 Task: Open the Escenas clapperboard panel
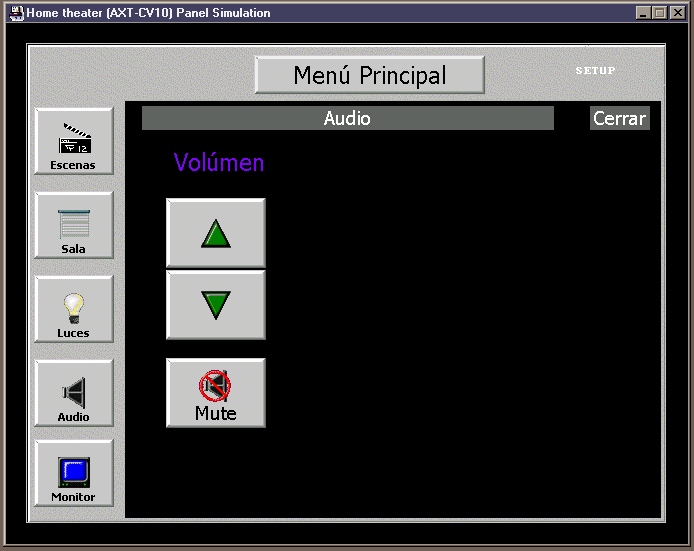click(x=73, y=142)
